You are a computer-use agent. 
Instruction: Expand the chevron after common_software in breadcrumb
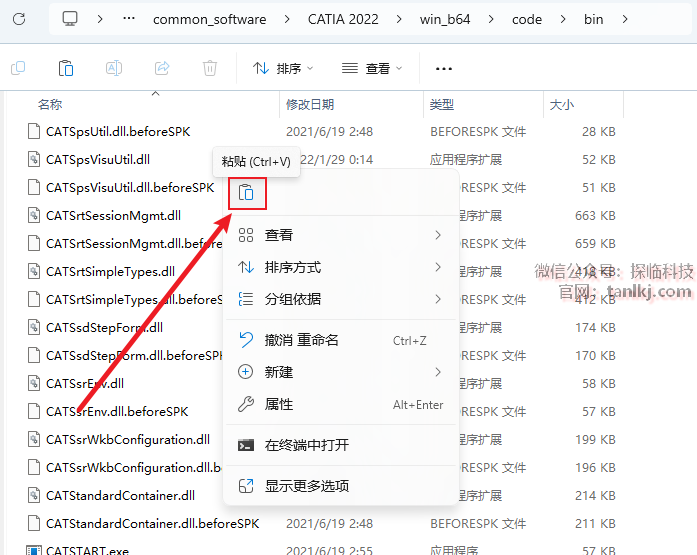[287, 19]
